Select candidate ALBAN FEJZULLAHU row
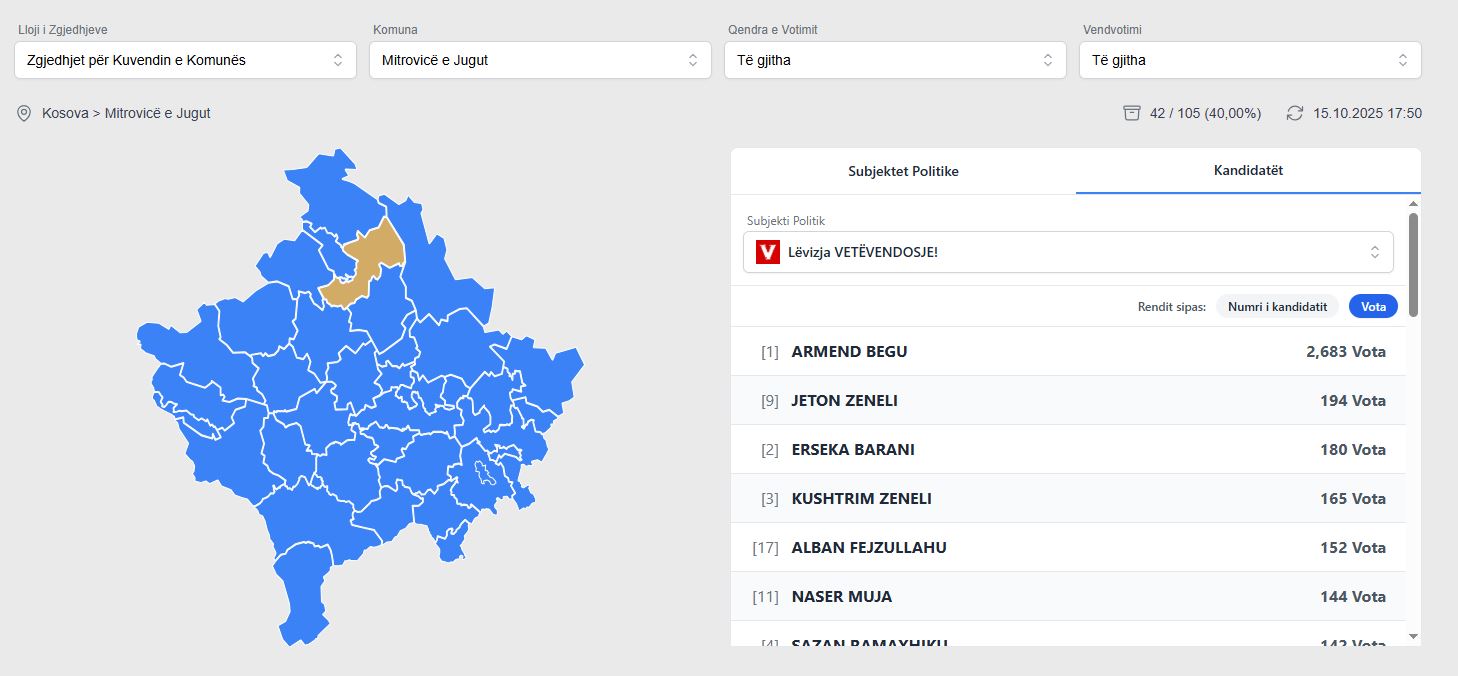1458x676 pixels. pyautogui.click(x=1068, y=548)
